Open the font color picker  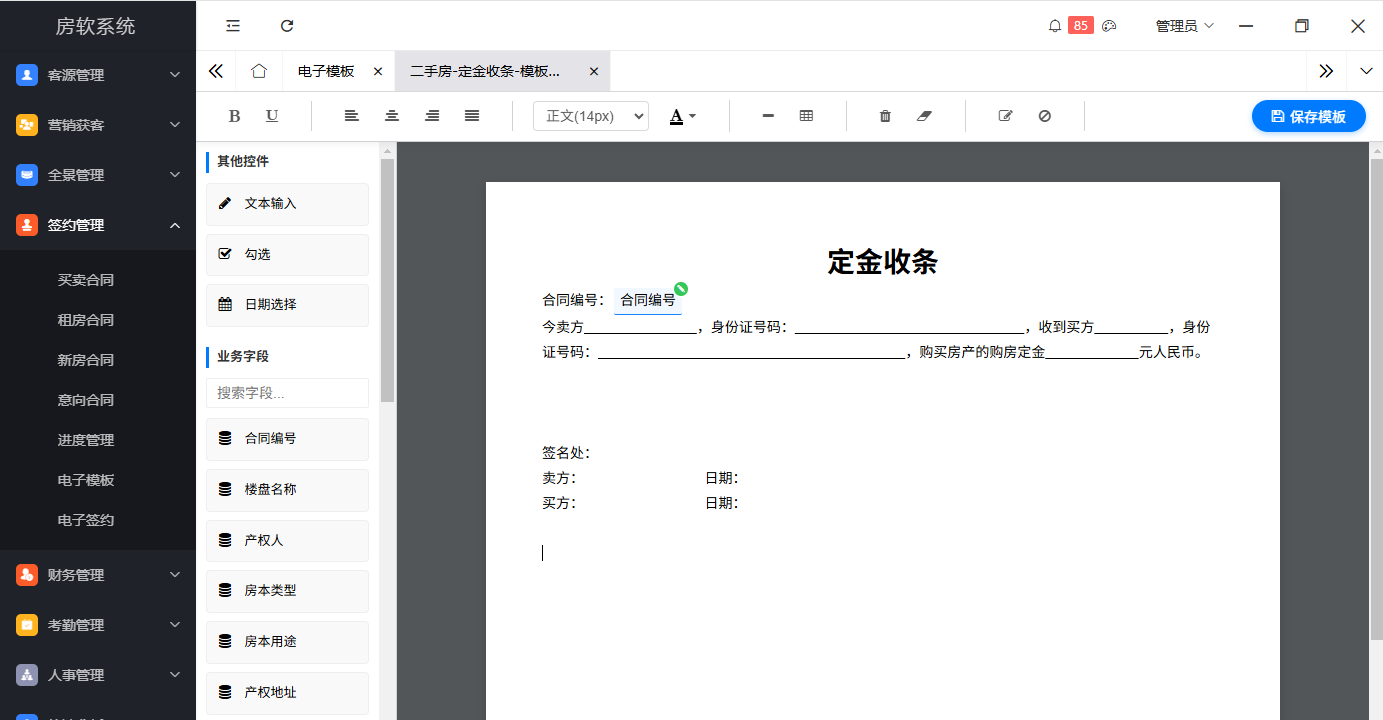pyautogui.click(x=682, y=116)
